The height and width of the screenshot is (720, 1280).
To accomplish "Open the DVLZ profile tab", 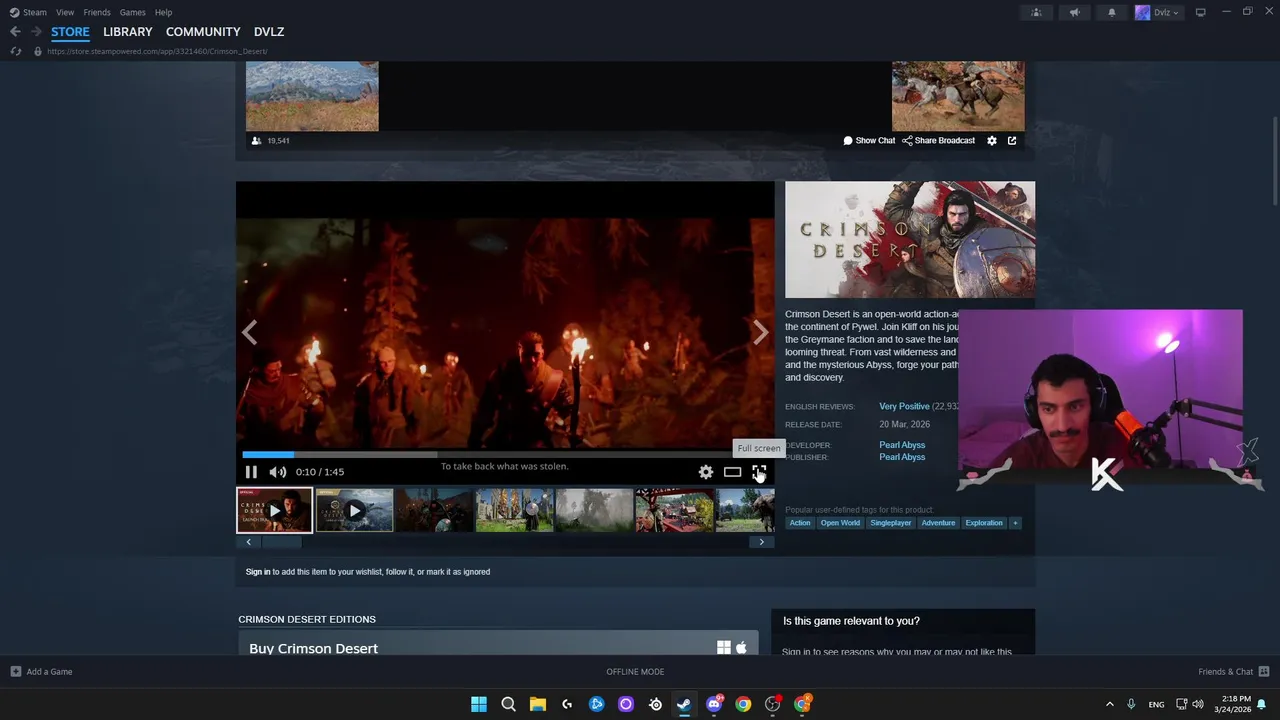I will coord(269,32).
